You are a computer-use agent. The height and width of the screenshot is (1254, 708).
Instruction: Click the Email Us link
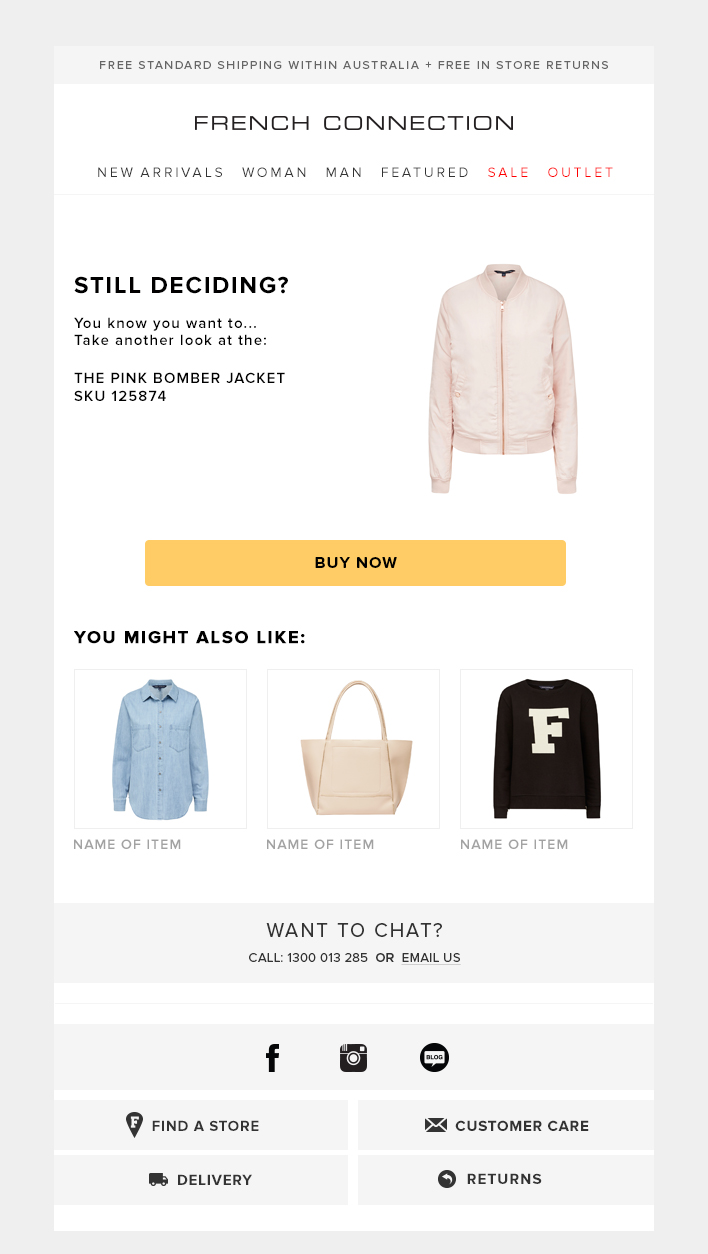(431, 958)
